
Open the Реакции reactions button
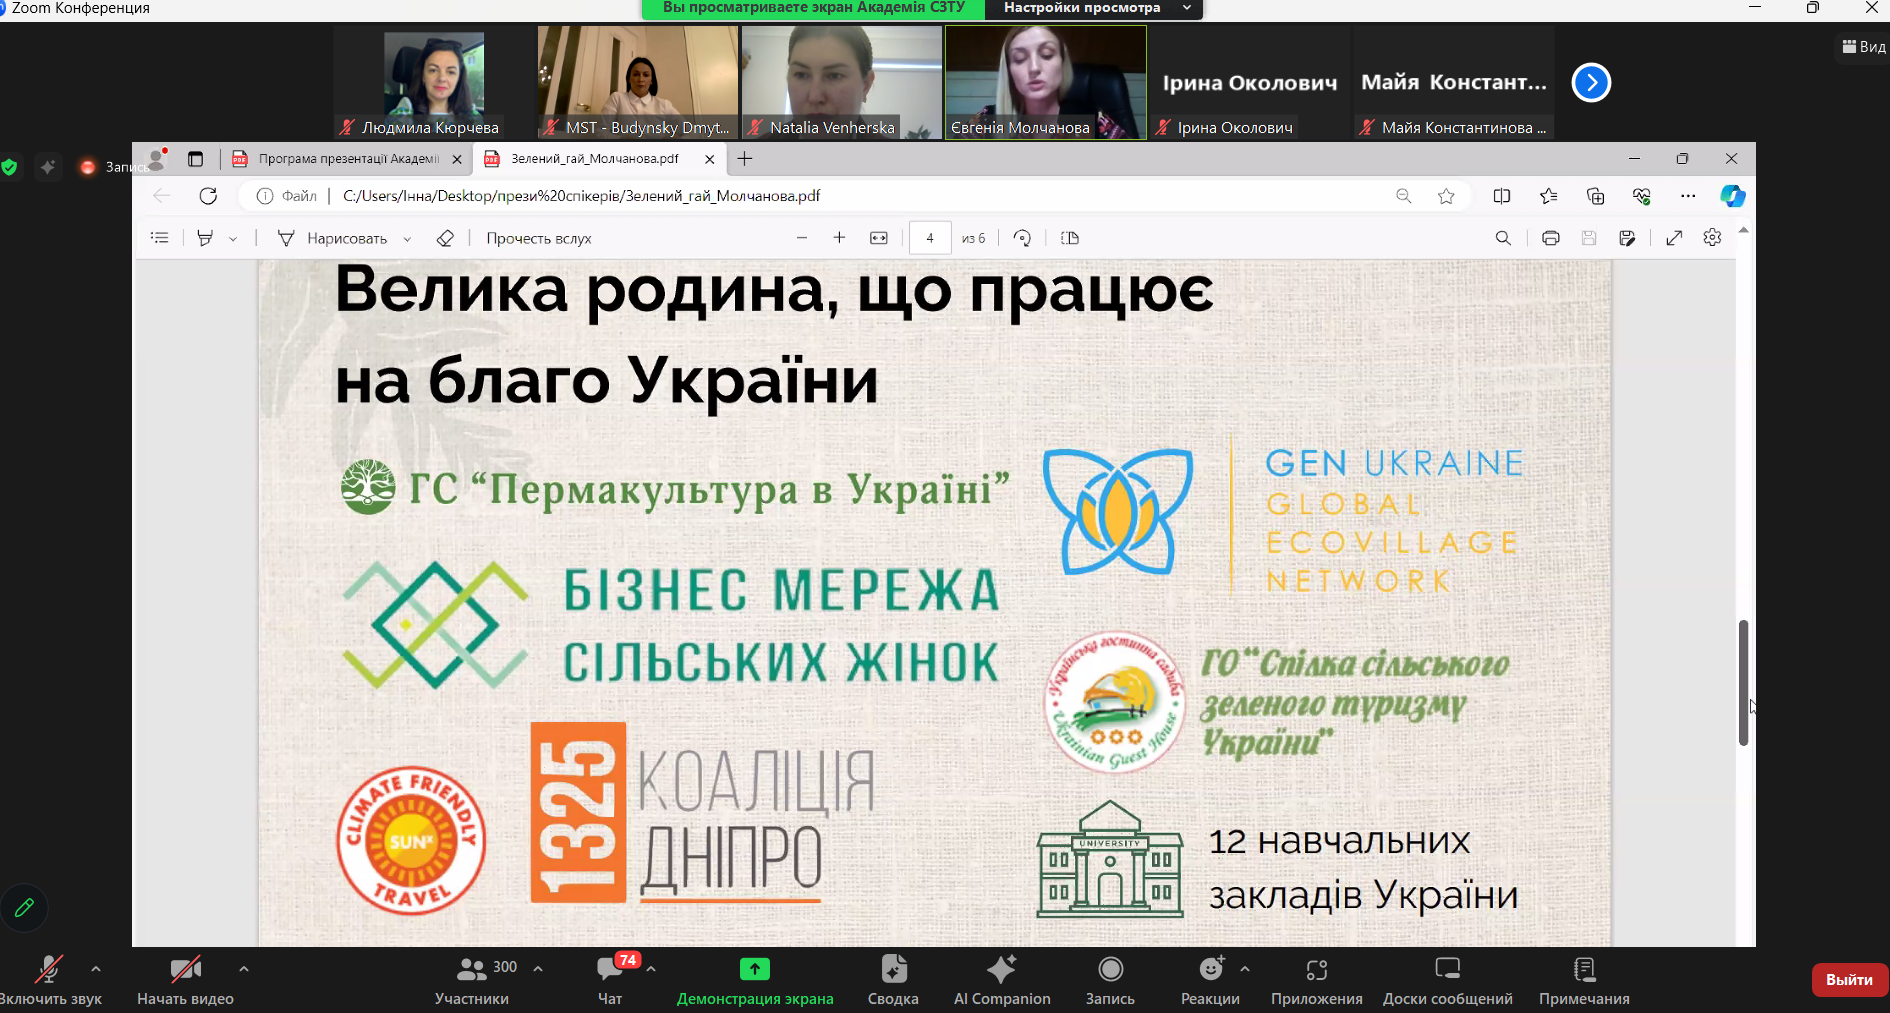1210,980
